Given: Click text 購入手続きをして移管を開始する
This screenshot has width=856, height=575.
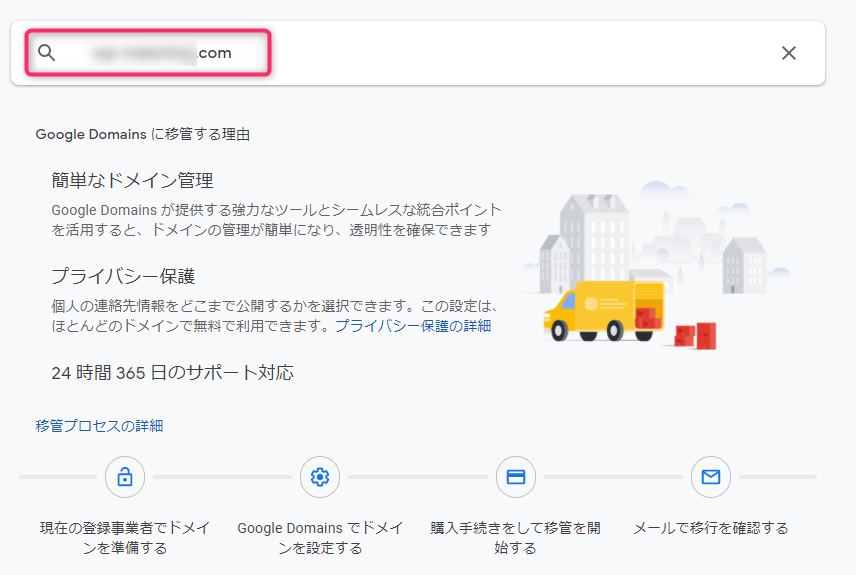Looking at the screenshot, I should pyautogui.click(x=515, y=538).
